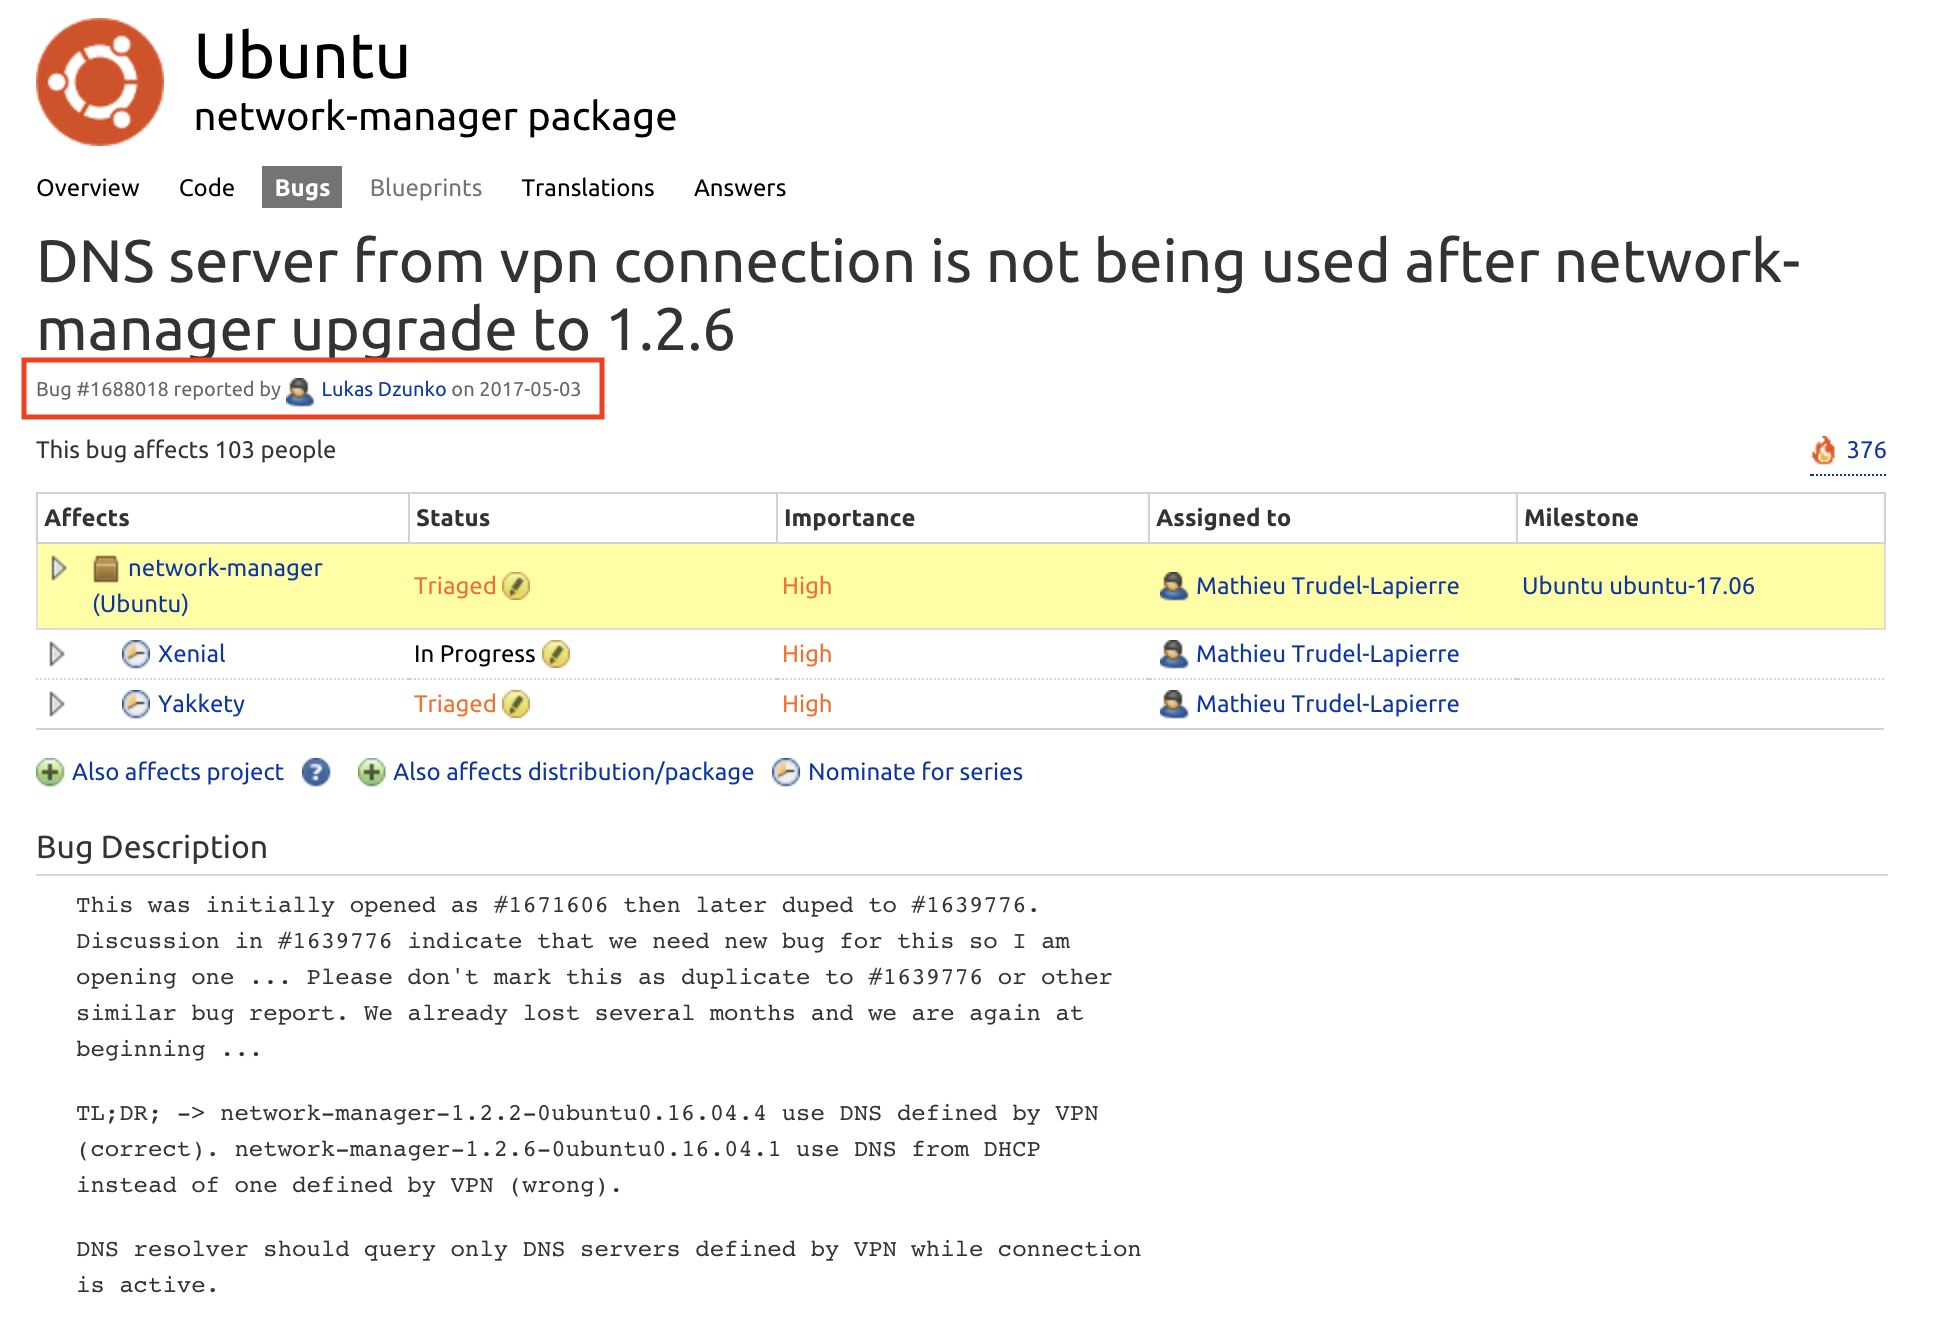Switch to the Overview tab
This screenshot has width=1936, height=1332.
click(88, 188)
